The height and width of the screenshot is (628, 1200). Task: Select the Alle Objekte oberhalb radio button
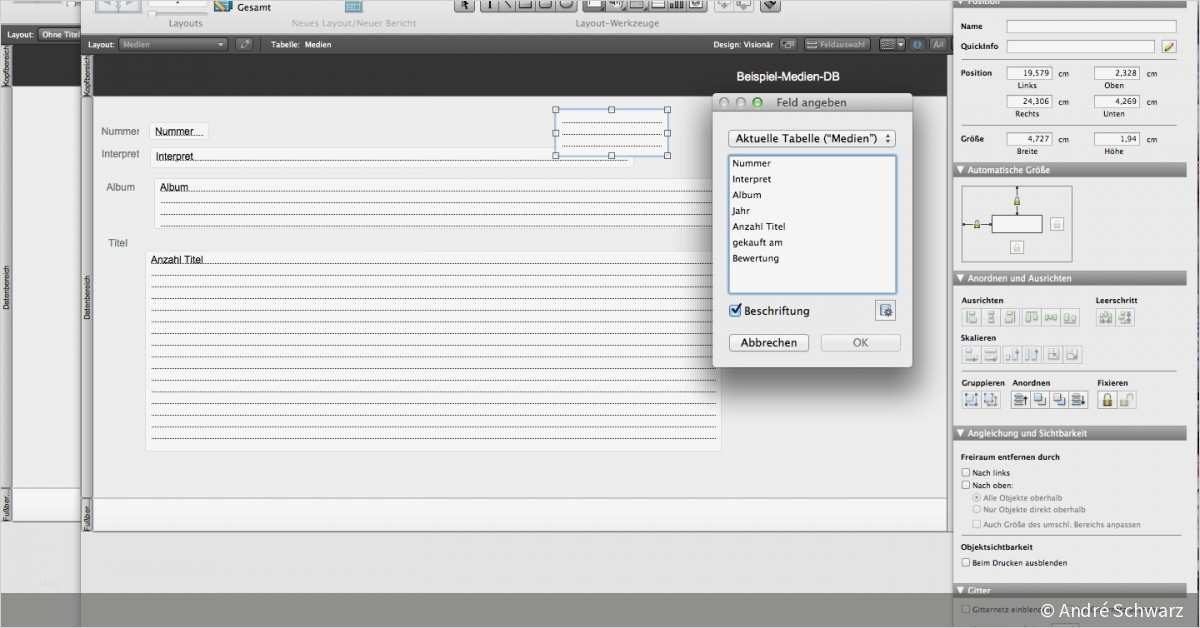click(978, 497)
